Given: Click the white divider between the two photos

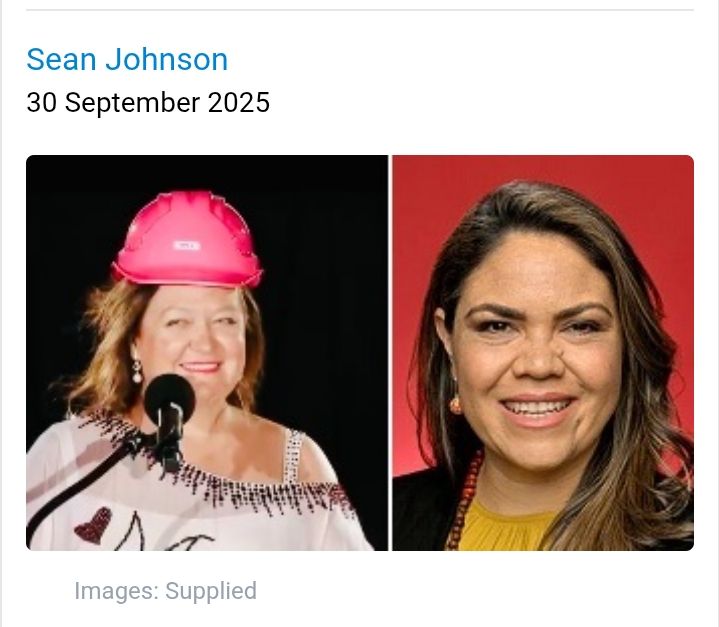Looking at the screenshot, I should [390, 353].
